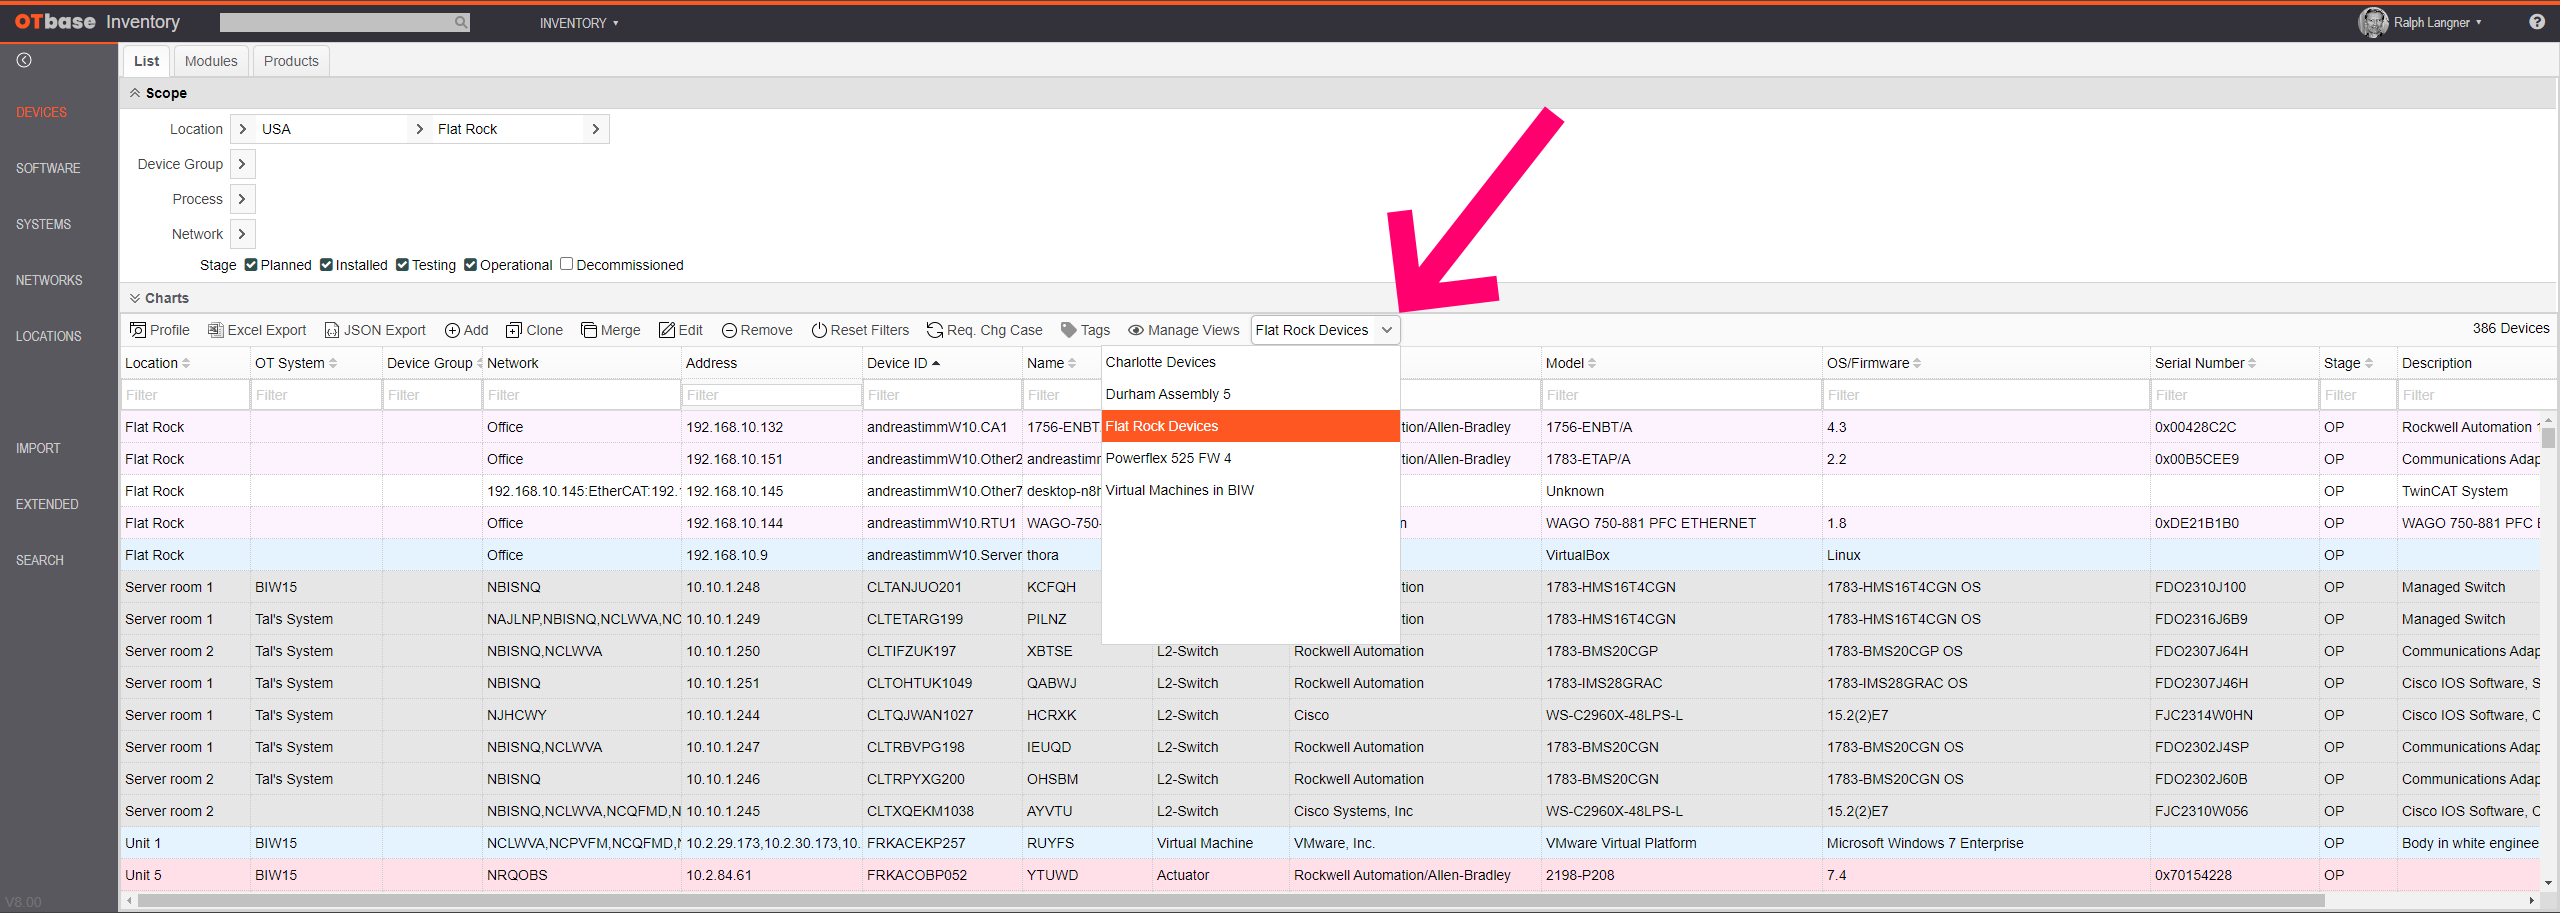Open LOCATIONS in the sidebar

(48, 336)
